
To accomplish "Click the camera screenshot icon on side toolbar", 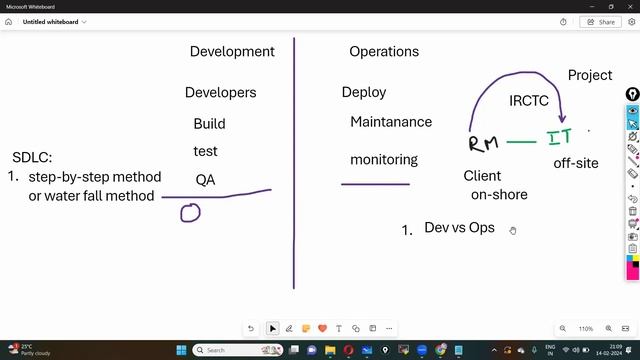I will tap(633, 237).
